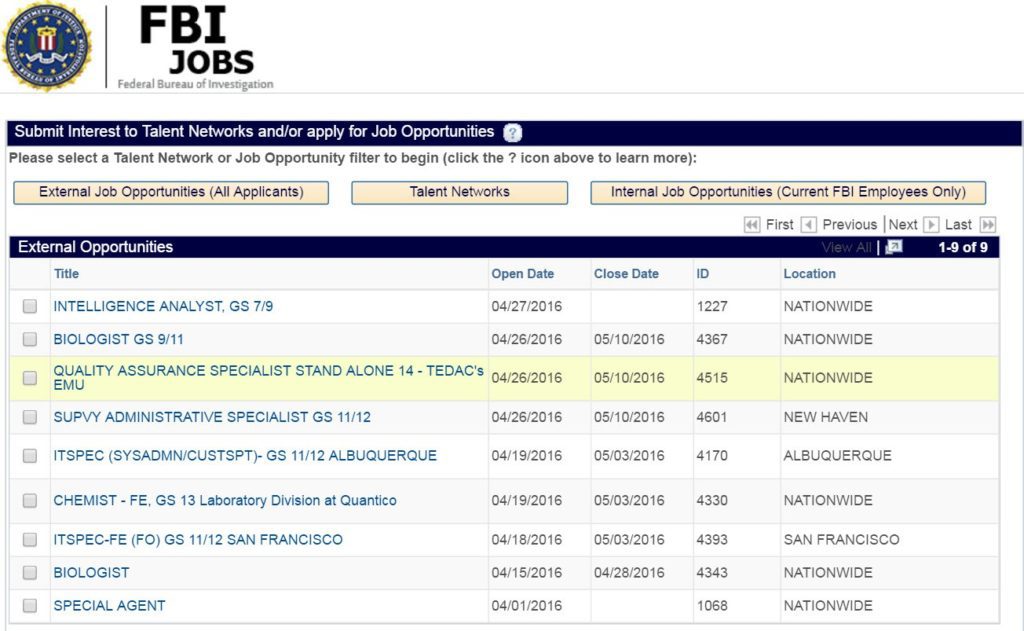Image resolution: width=1024 pixels, height=631 pixels.
Task: Click the help question mark icon
Action: pos(511,132)
